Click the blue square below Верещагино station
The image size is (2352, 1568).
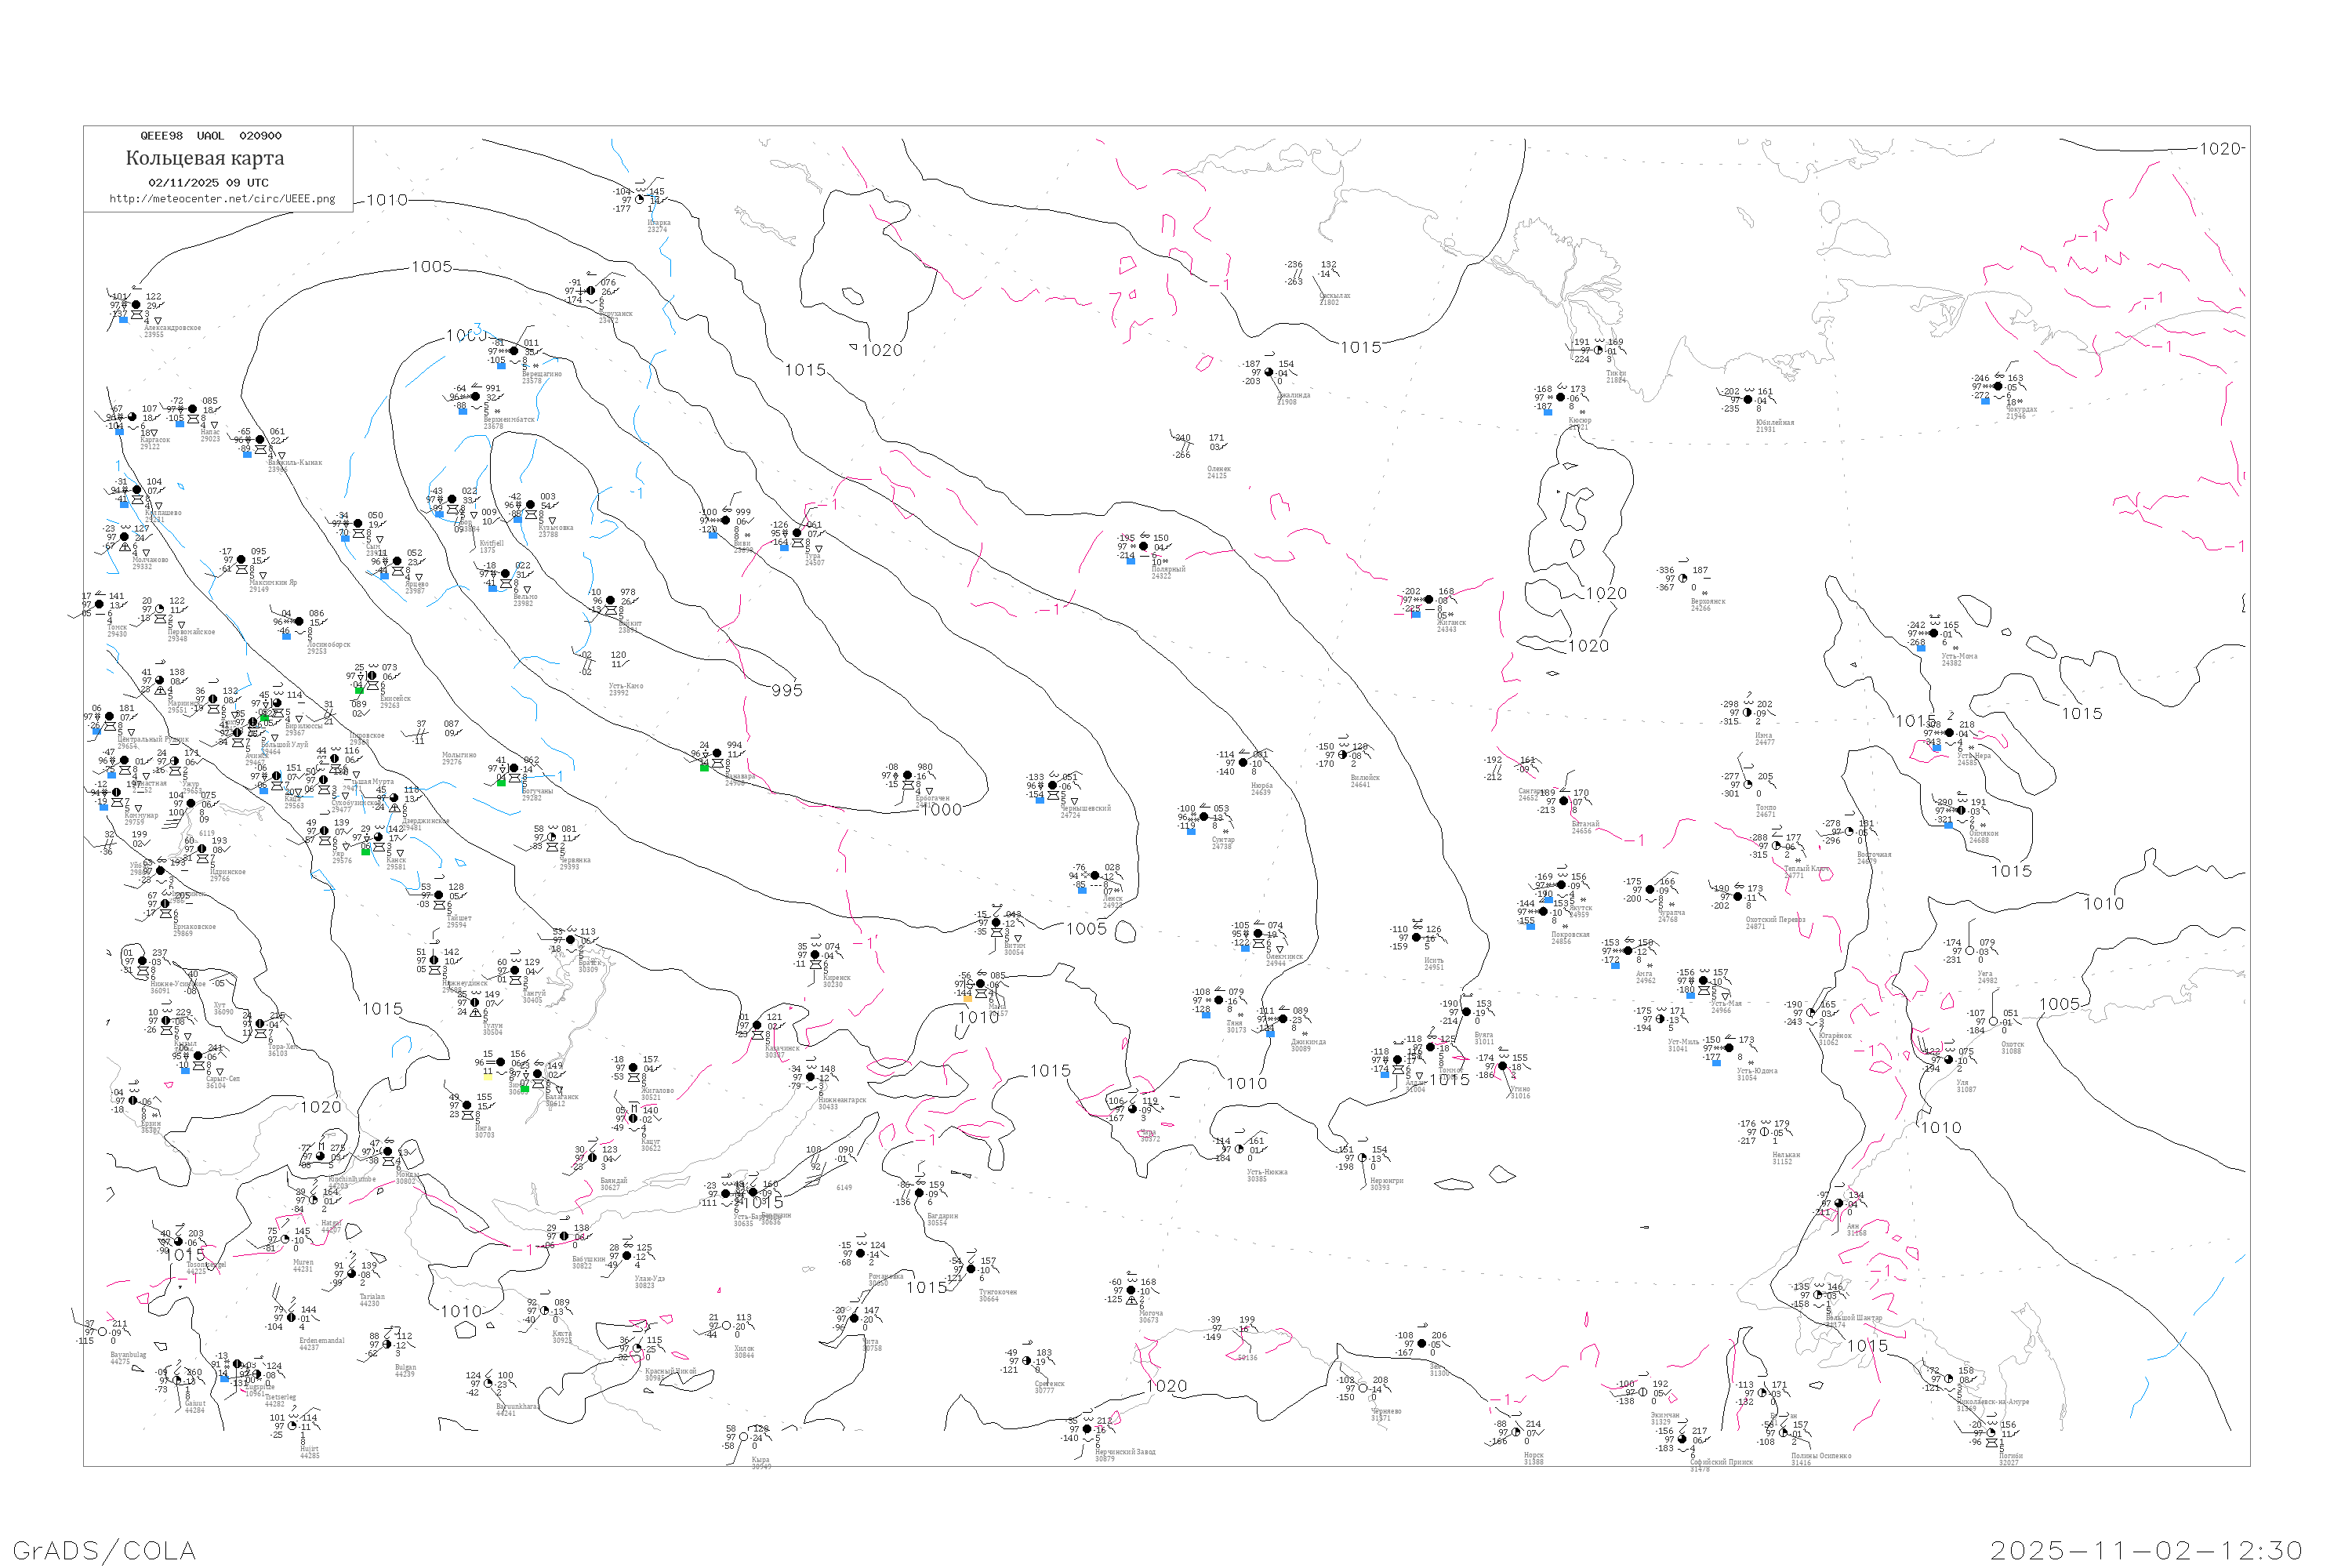point(501,366)
